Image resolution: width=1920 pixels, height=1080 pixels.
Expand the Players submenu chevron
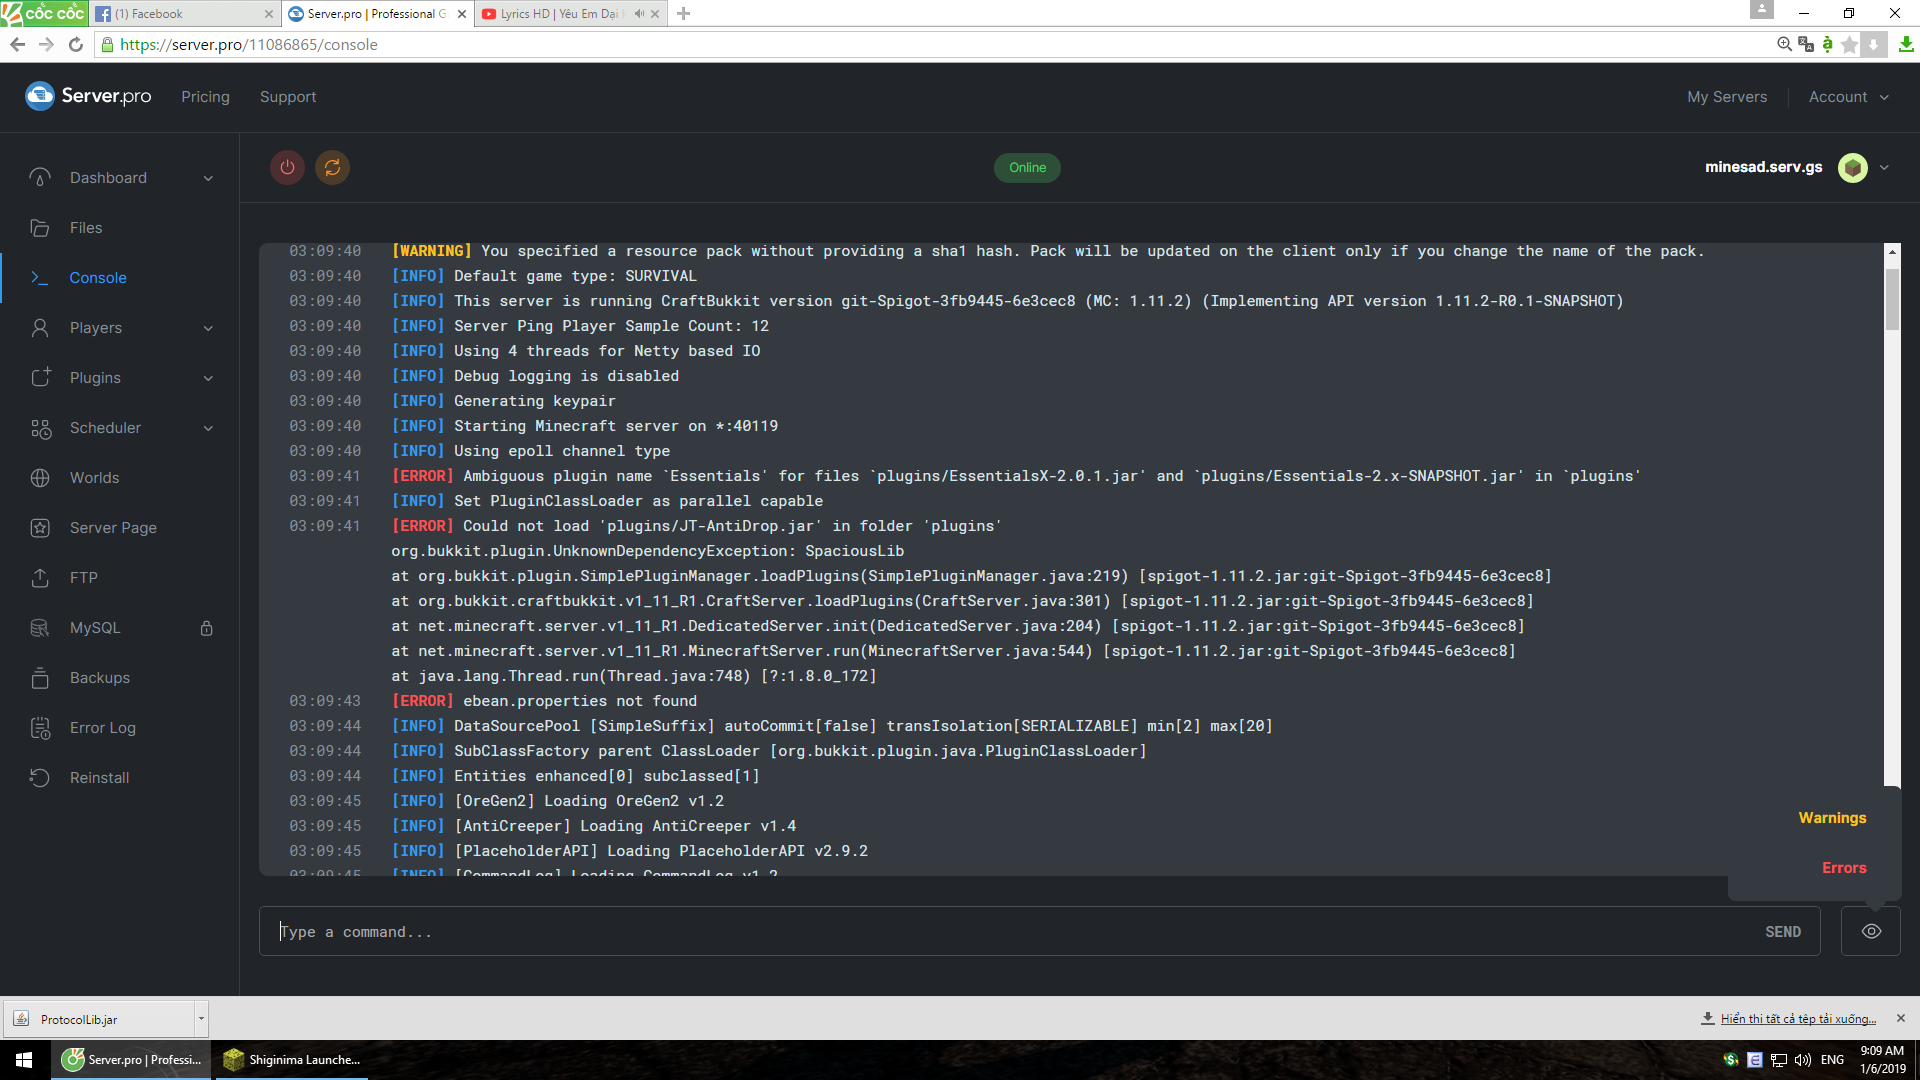click(208, 328)
